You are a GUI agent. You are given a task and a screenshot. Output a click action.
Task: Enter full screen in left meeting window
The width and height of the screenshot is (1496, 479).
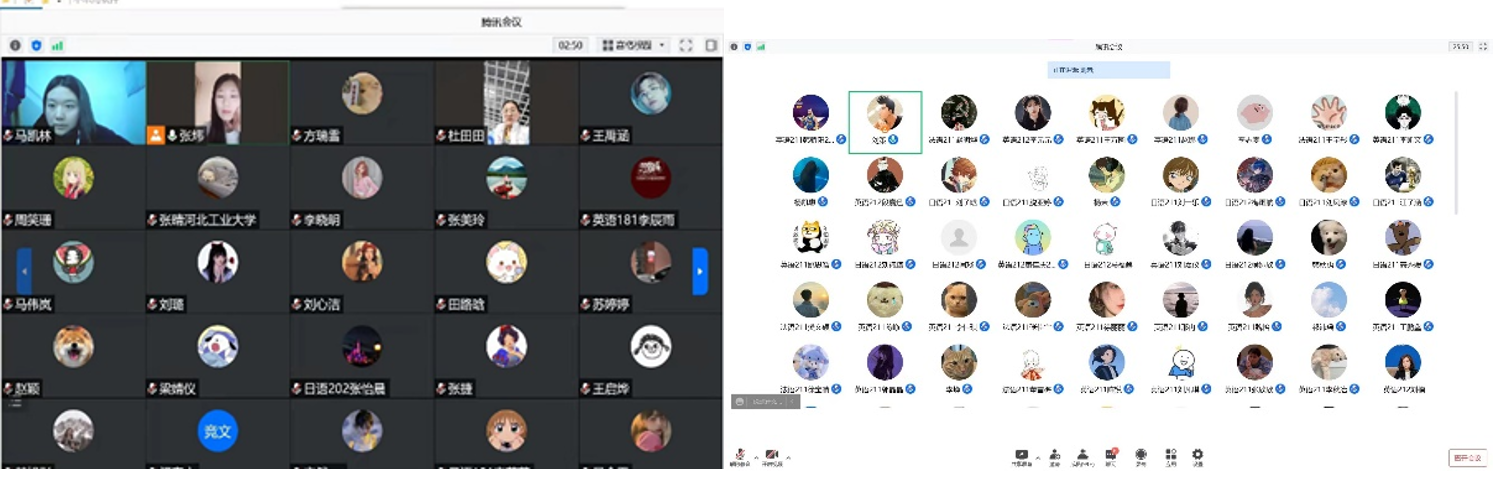[x=686, y=45]
